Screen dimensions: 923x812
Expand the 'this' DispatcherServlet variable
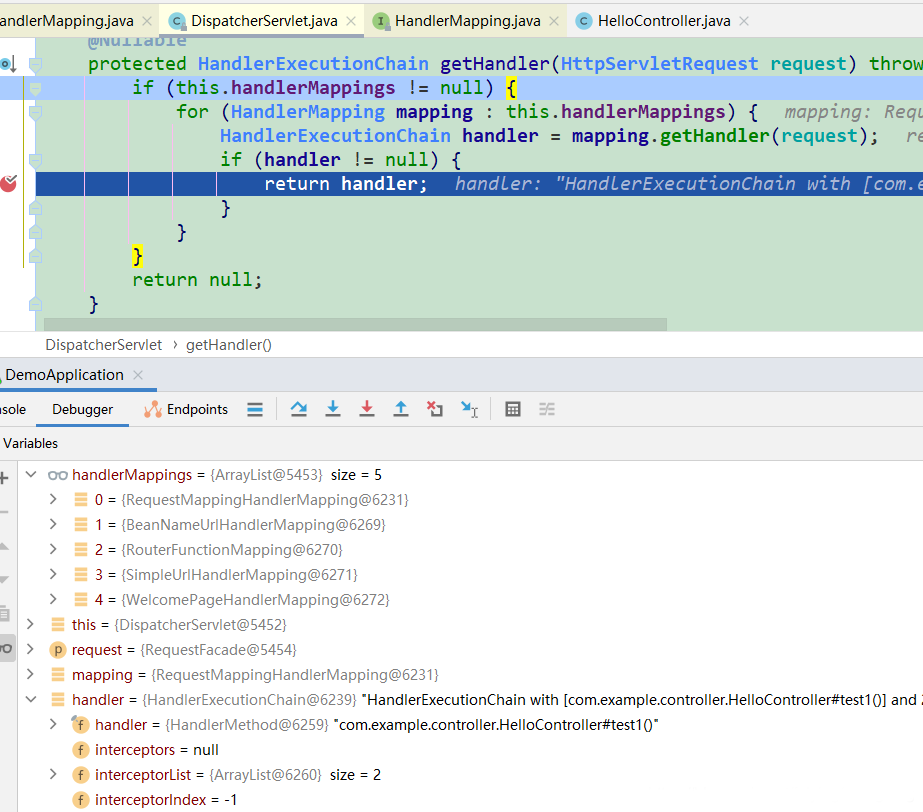click(x=30, y=624)
